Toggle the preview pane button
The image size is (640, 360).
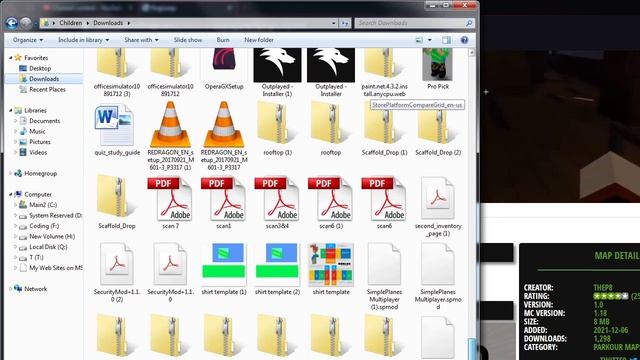pyautogui.click(x=446, y=40)
